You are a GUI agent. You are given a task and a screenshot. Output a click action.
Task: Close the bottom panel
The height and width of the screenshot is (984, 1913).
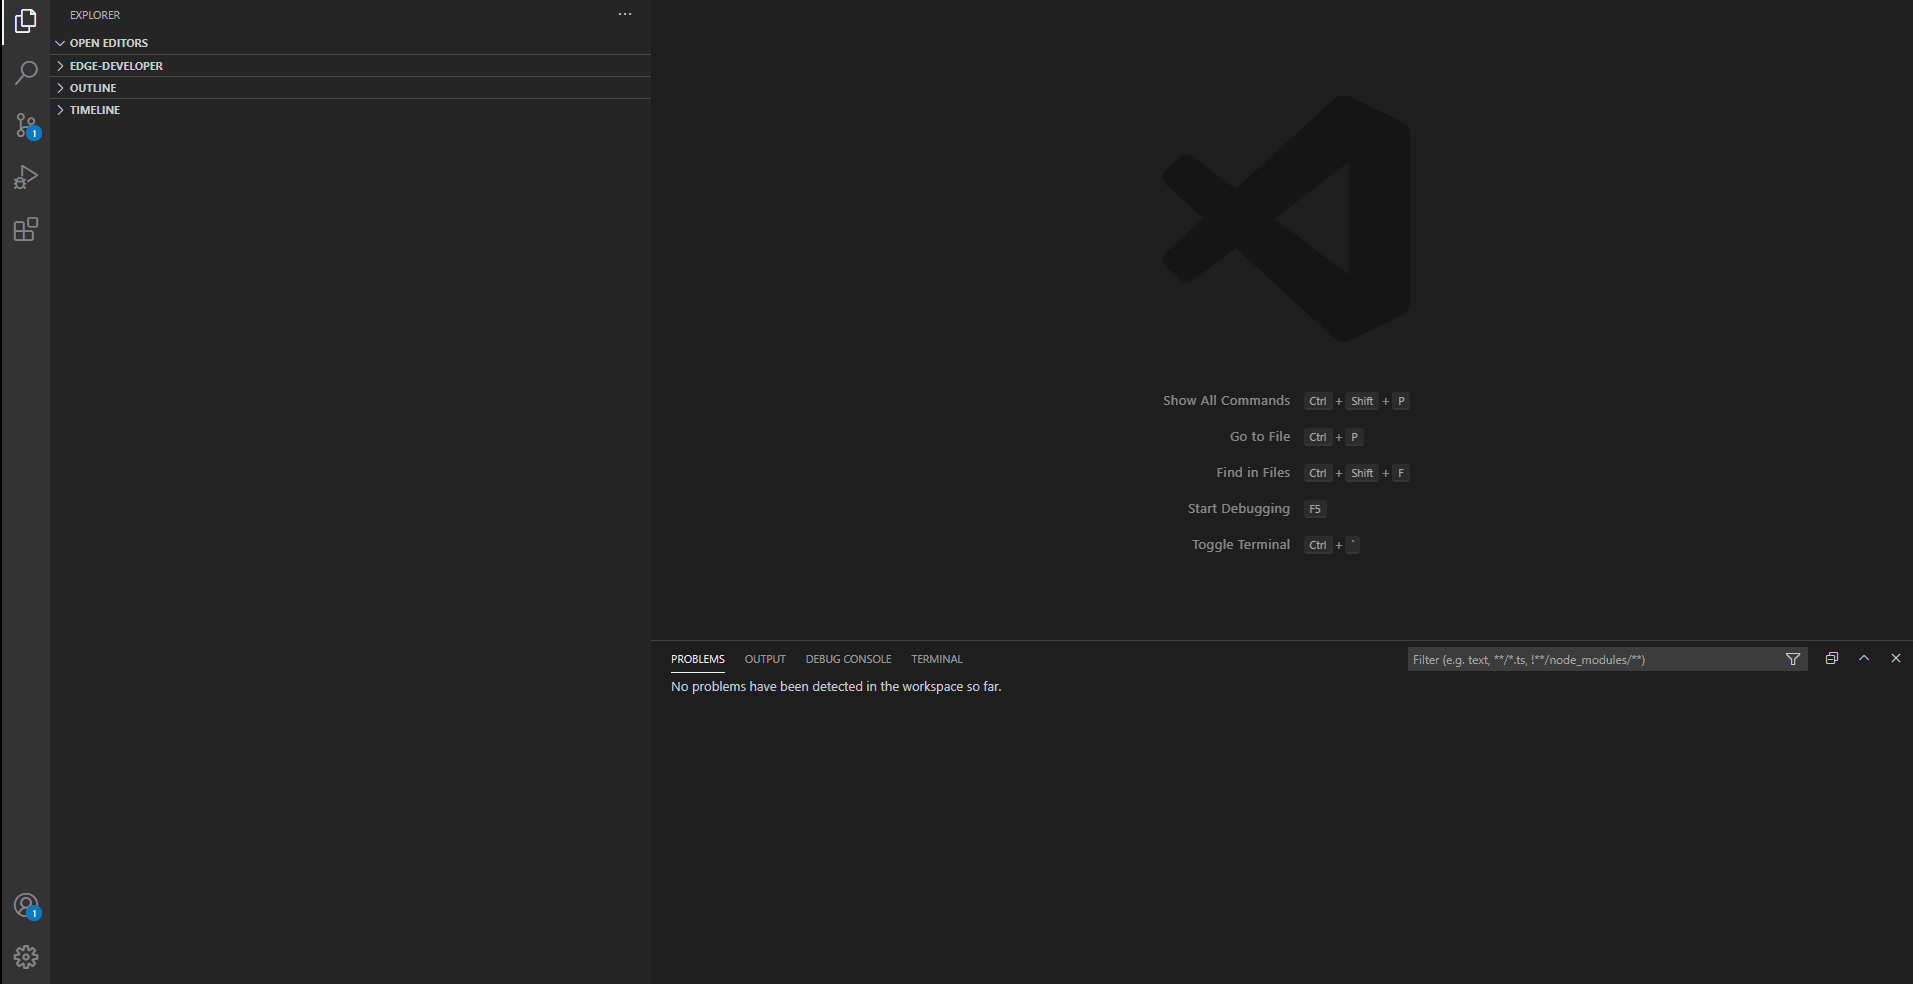(1896, 658)
